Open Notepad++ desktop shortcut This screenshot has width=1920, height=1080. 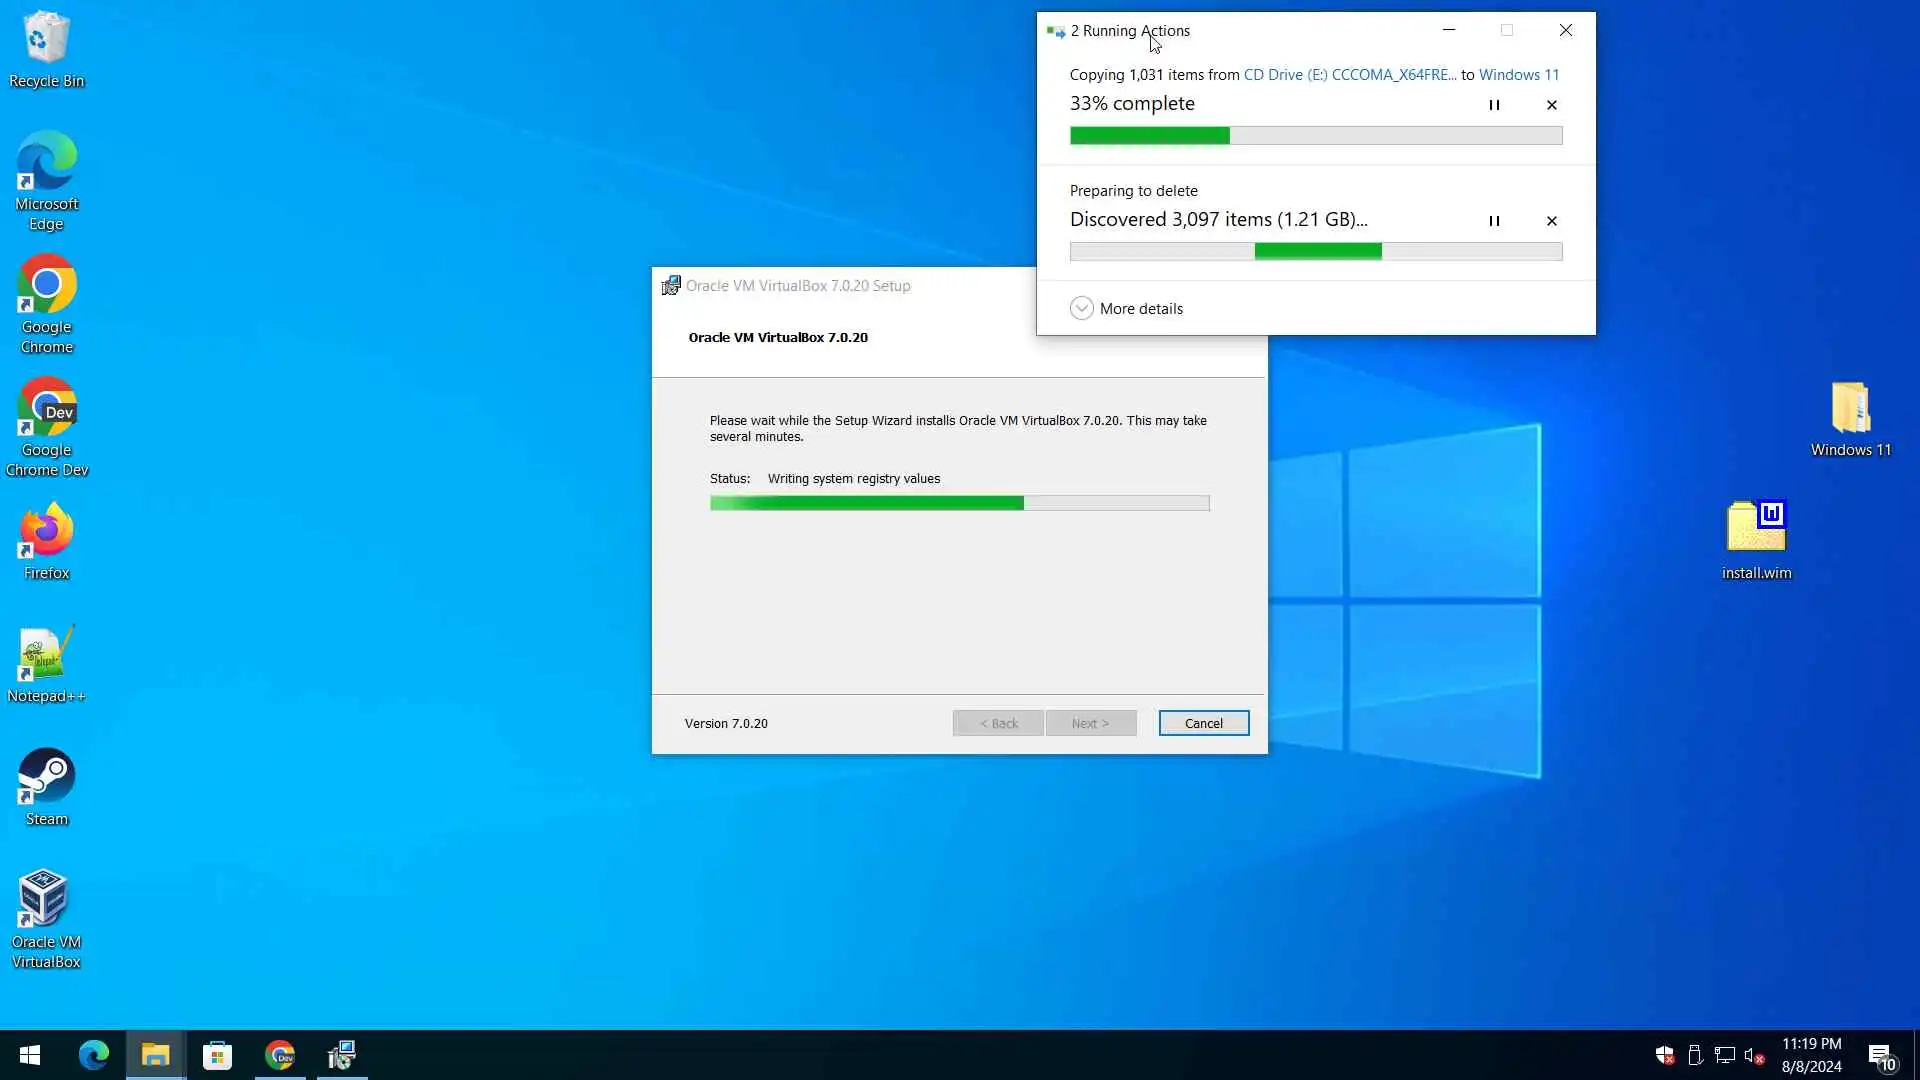point(46,655)
